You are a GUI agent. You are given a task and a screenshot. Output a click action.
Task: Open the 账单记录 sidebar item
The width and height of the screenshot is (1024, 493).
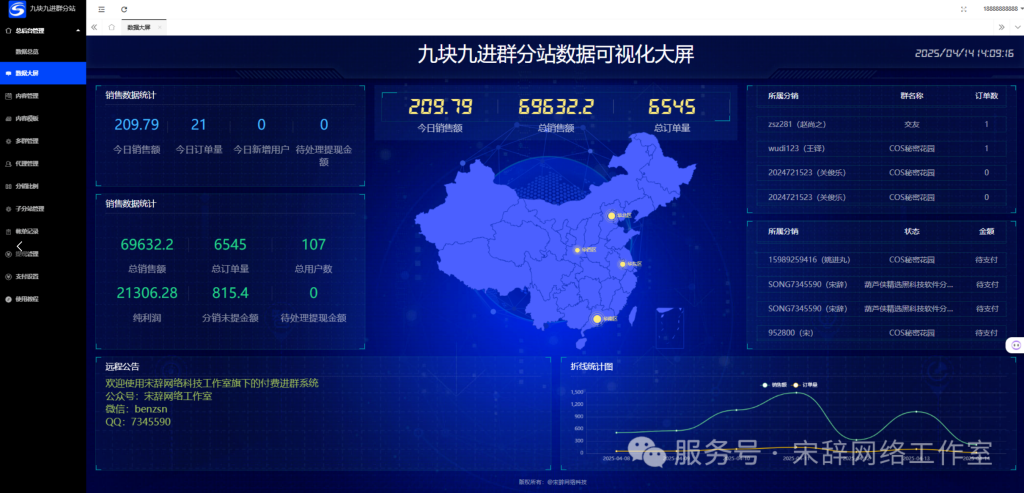[43, 231]
